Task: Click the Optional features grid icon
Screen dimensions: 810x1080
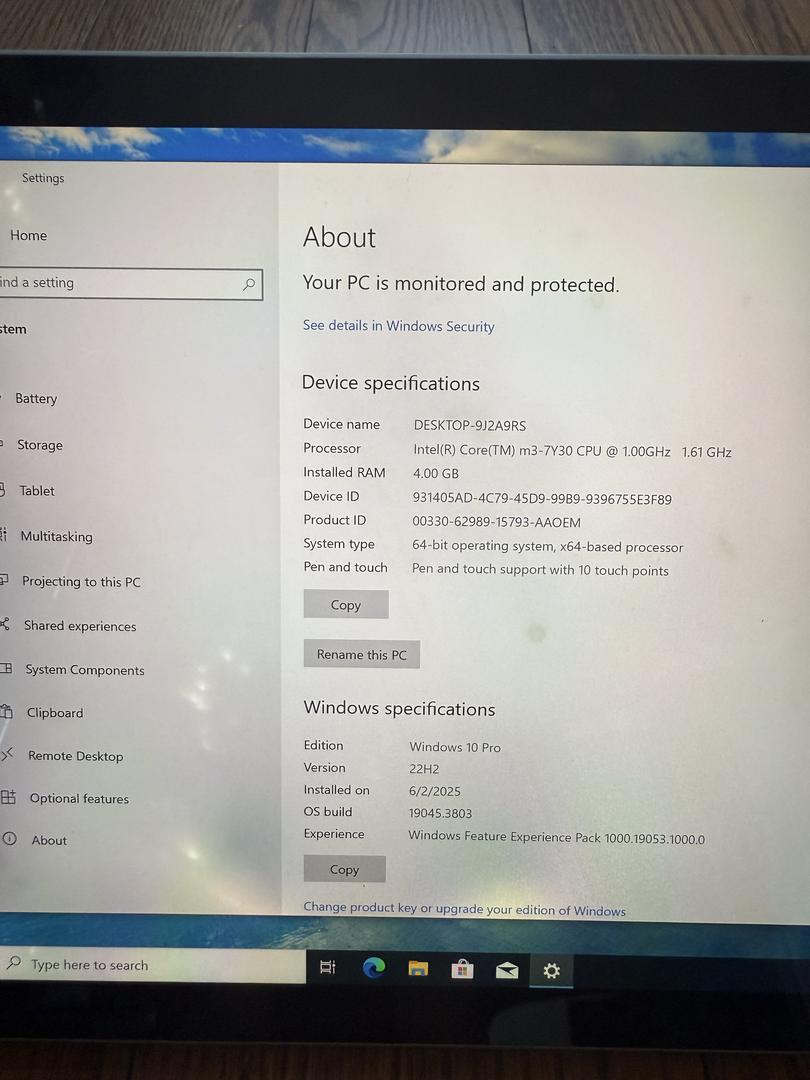Action: click(8, 797)
